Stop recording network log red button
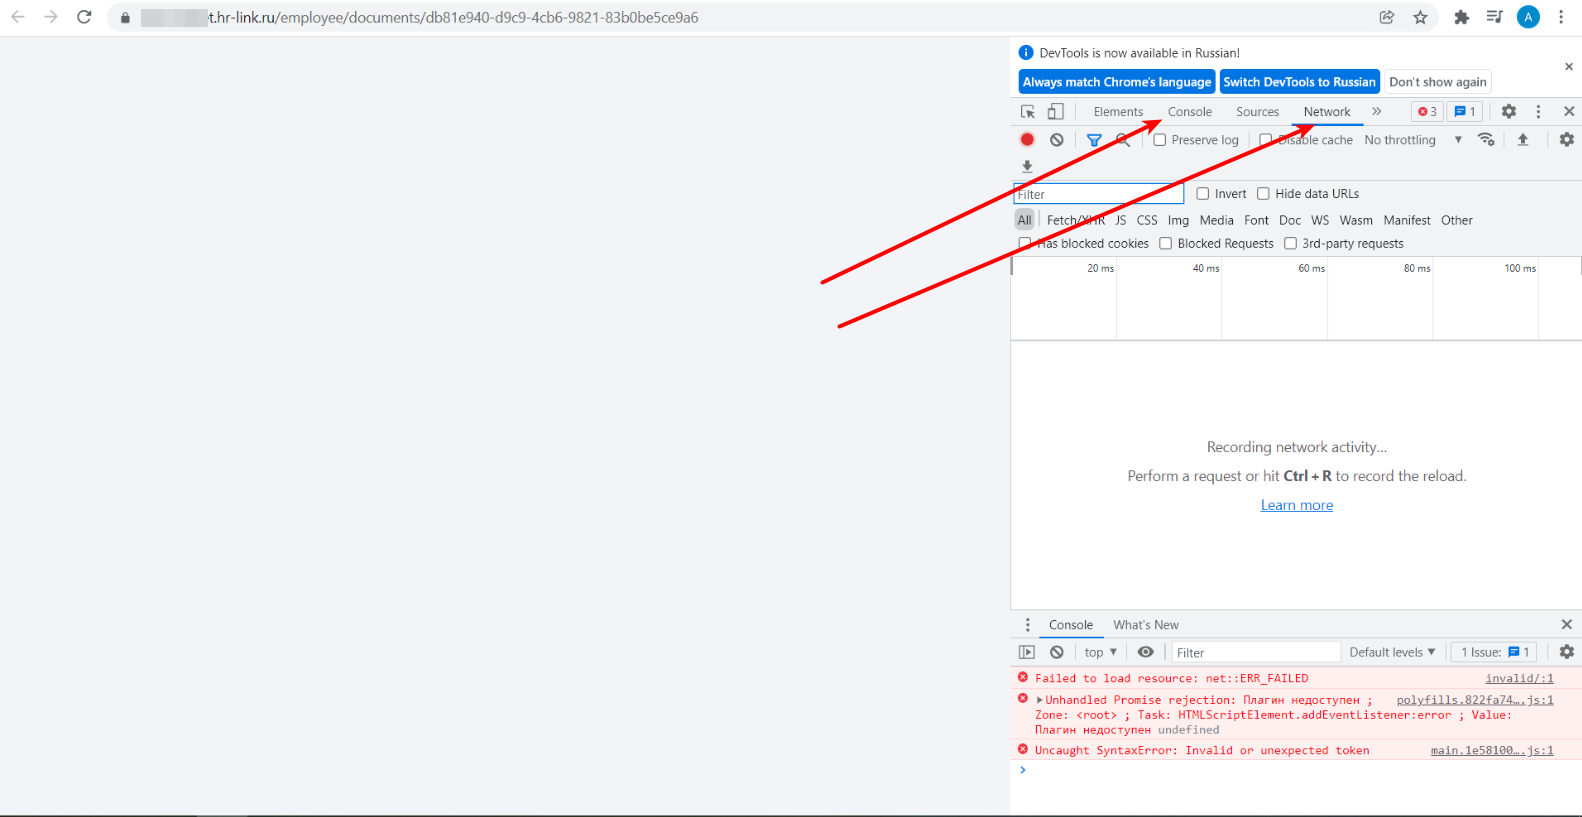 1027,140
